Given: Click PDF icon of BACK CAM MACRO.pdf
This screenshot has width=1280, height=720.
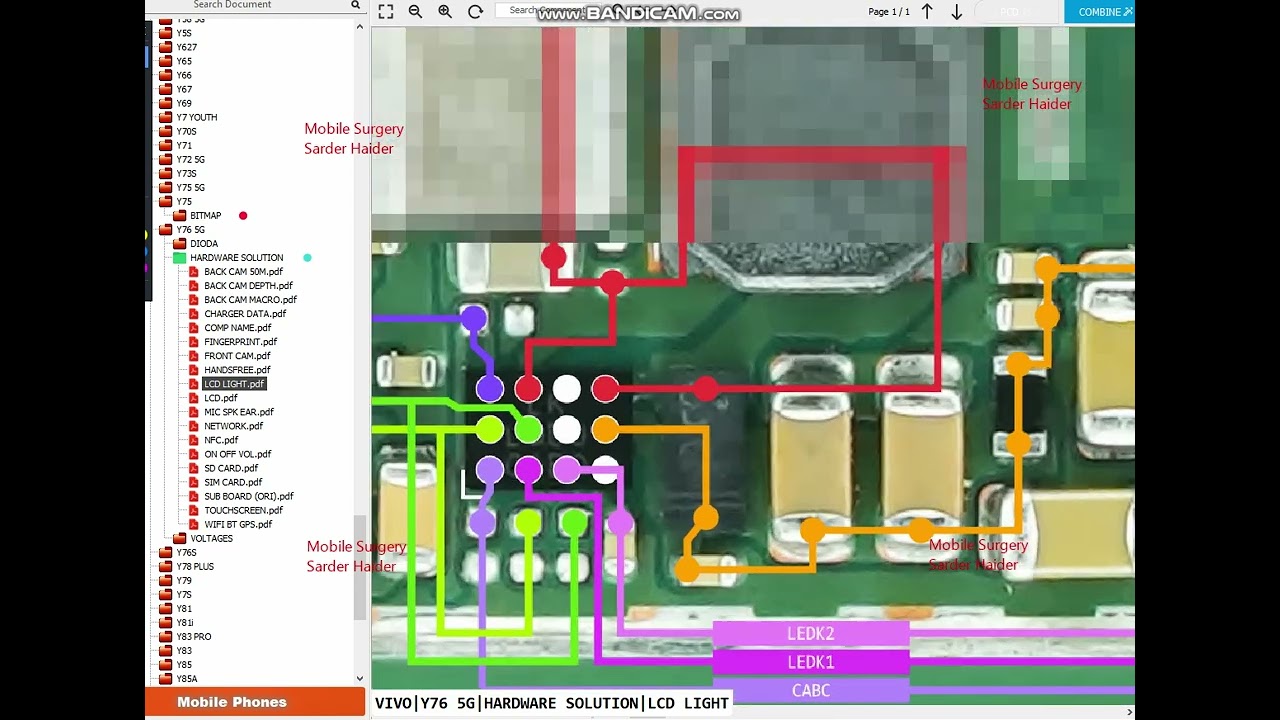Looking at the screenshot, I should (x=194, y=299).
